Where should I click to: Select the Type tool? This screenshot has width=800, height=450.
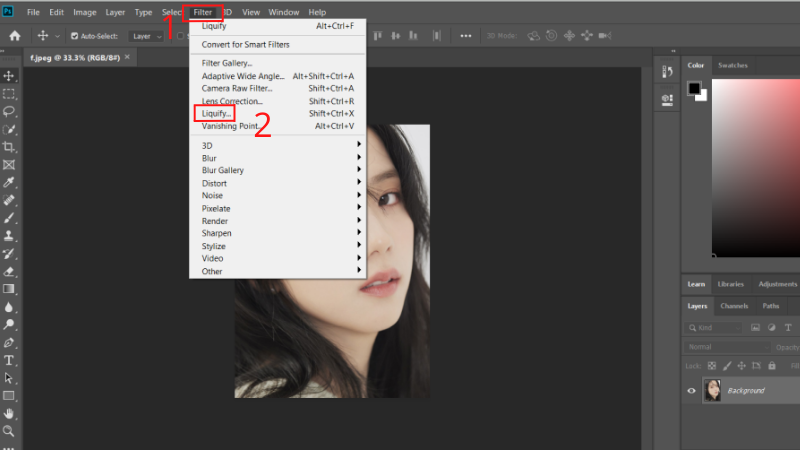9,359
